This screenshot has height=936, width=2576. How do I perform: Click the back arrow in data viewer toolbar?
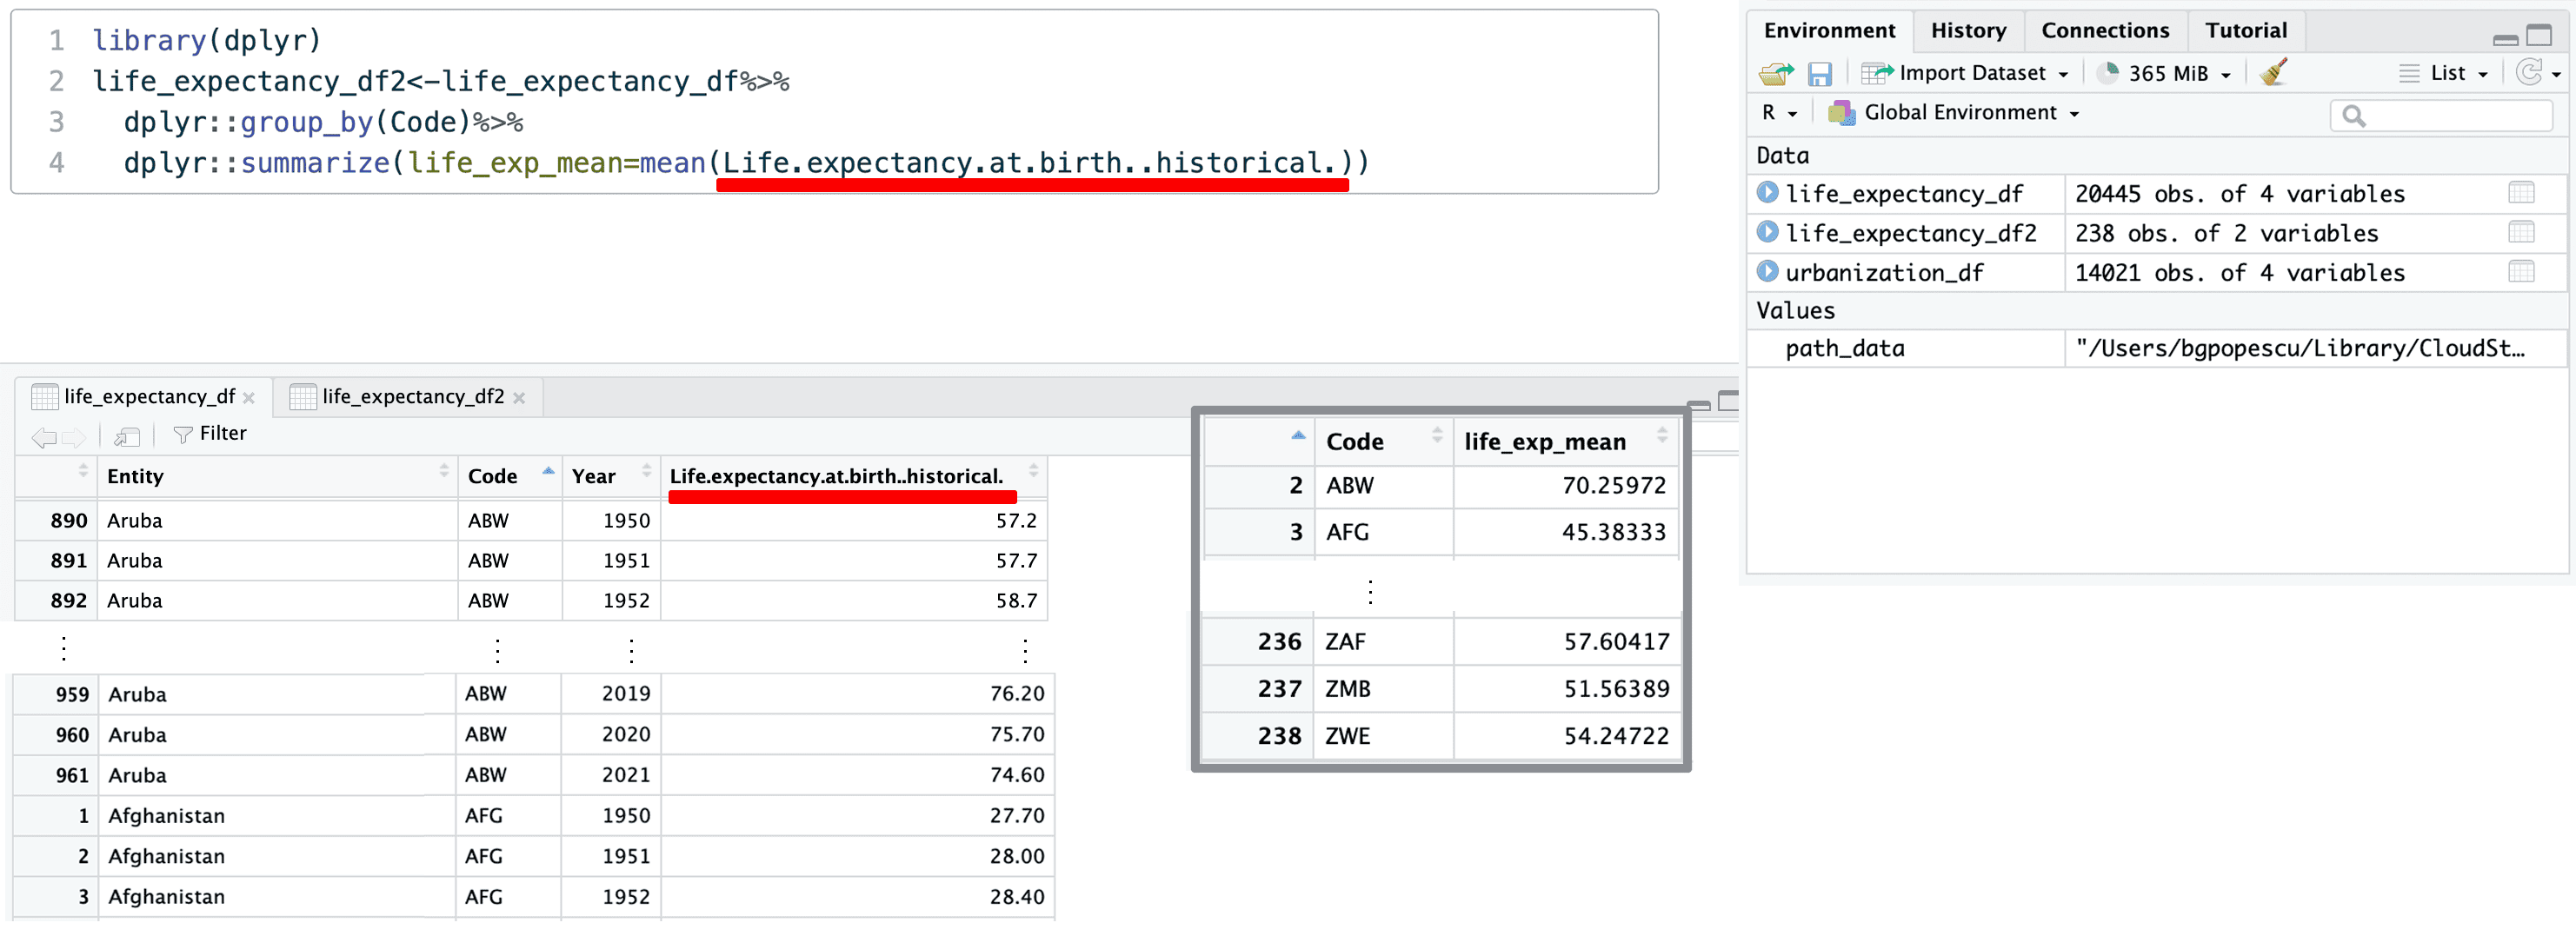tap(43, 436)
